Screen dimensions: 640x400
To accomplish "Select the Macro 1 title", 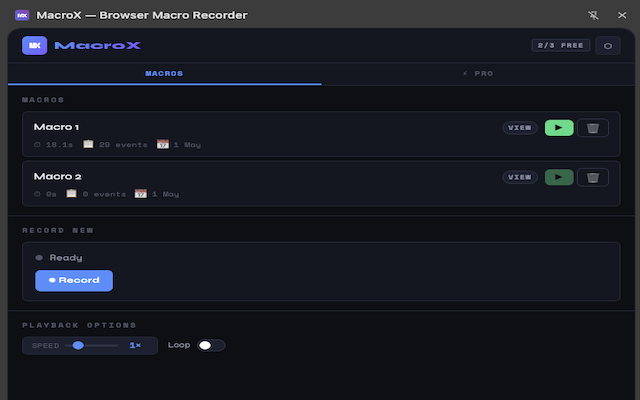I will (56, 127).
